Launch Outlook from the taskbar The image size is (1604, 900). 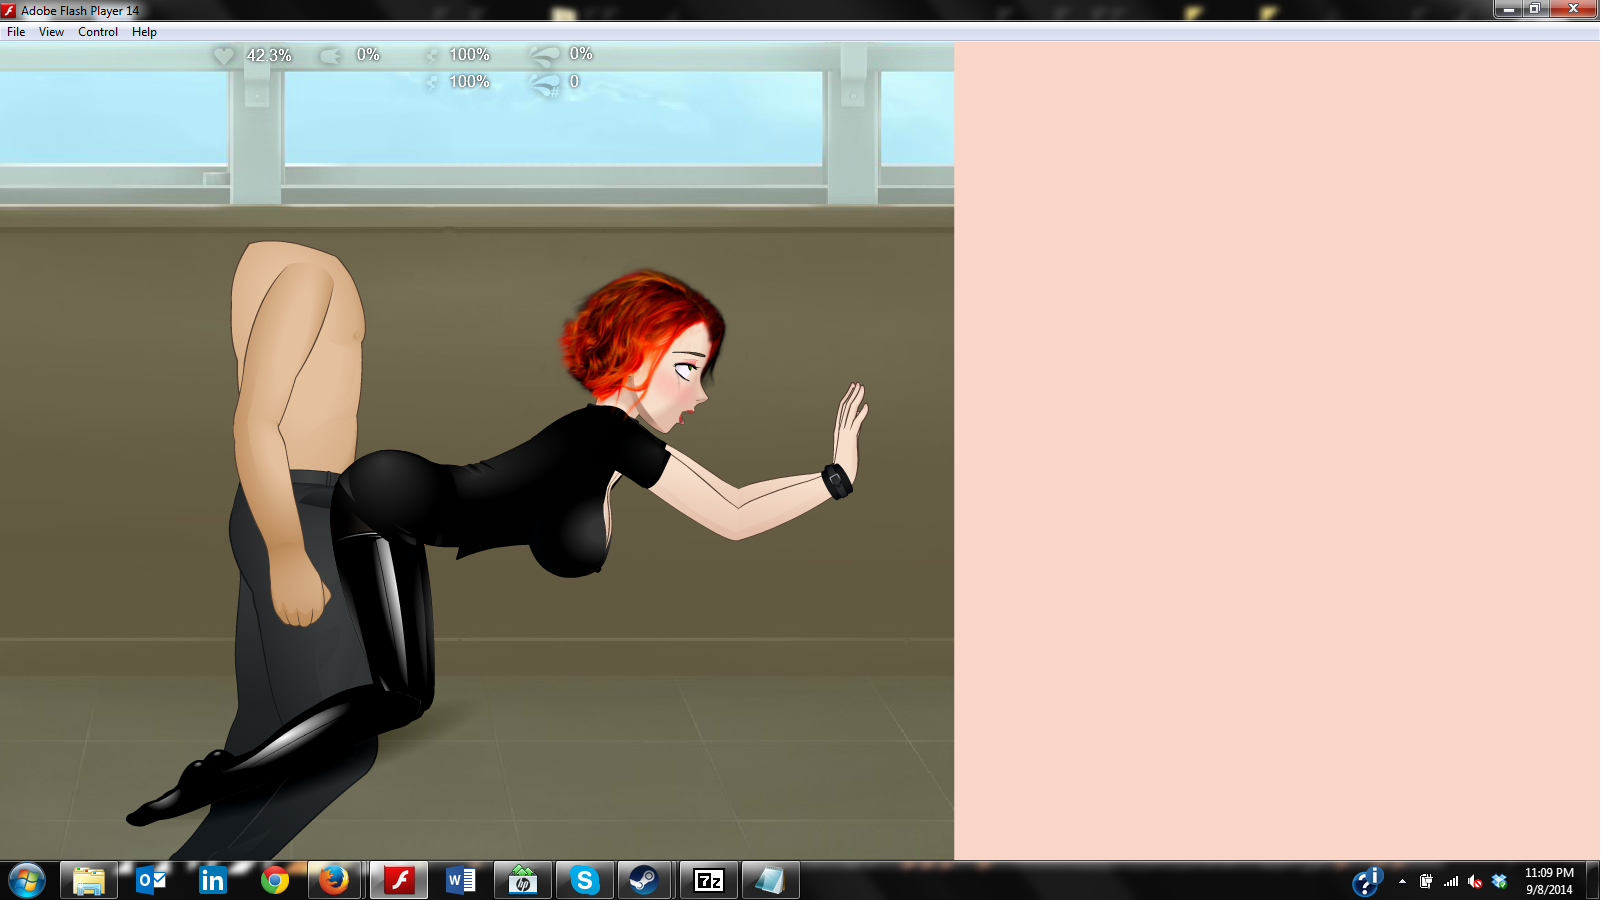[151, 881]
